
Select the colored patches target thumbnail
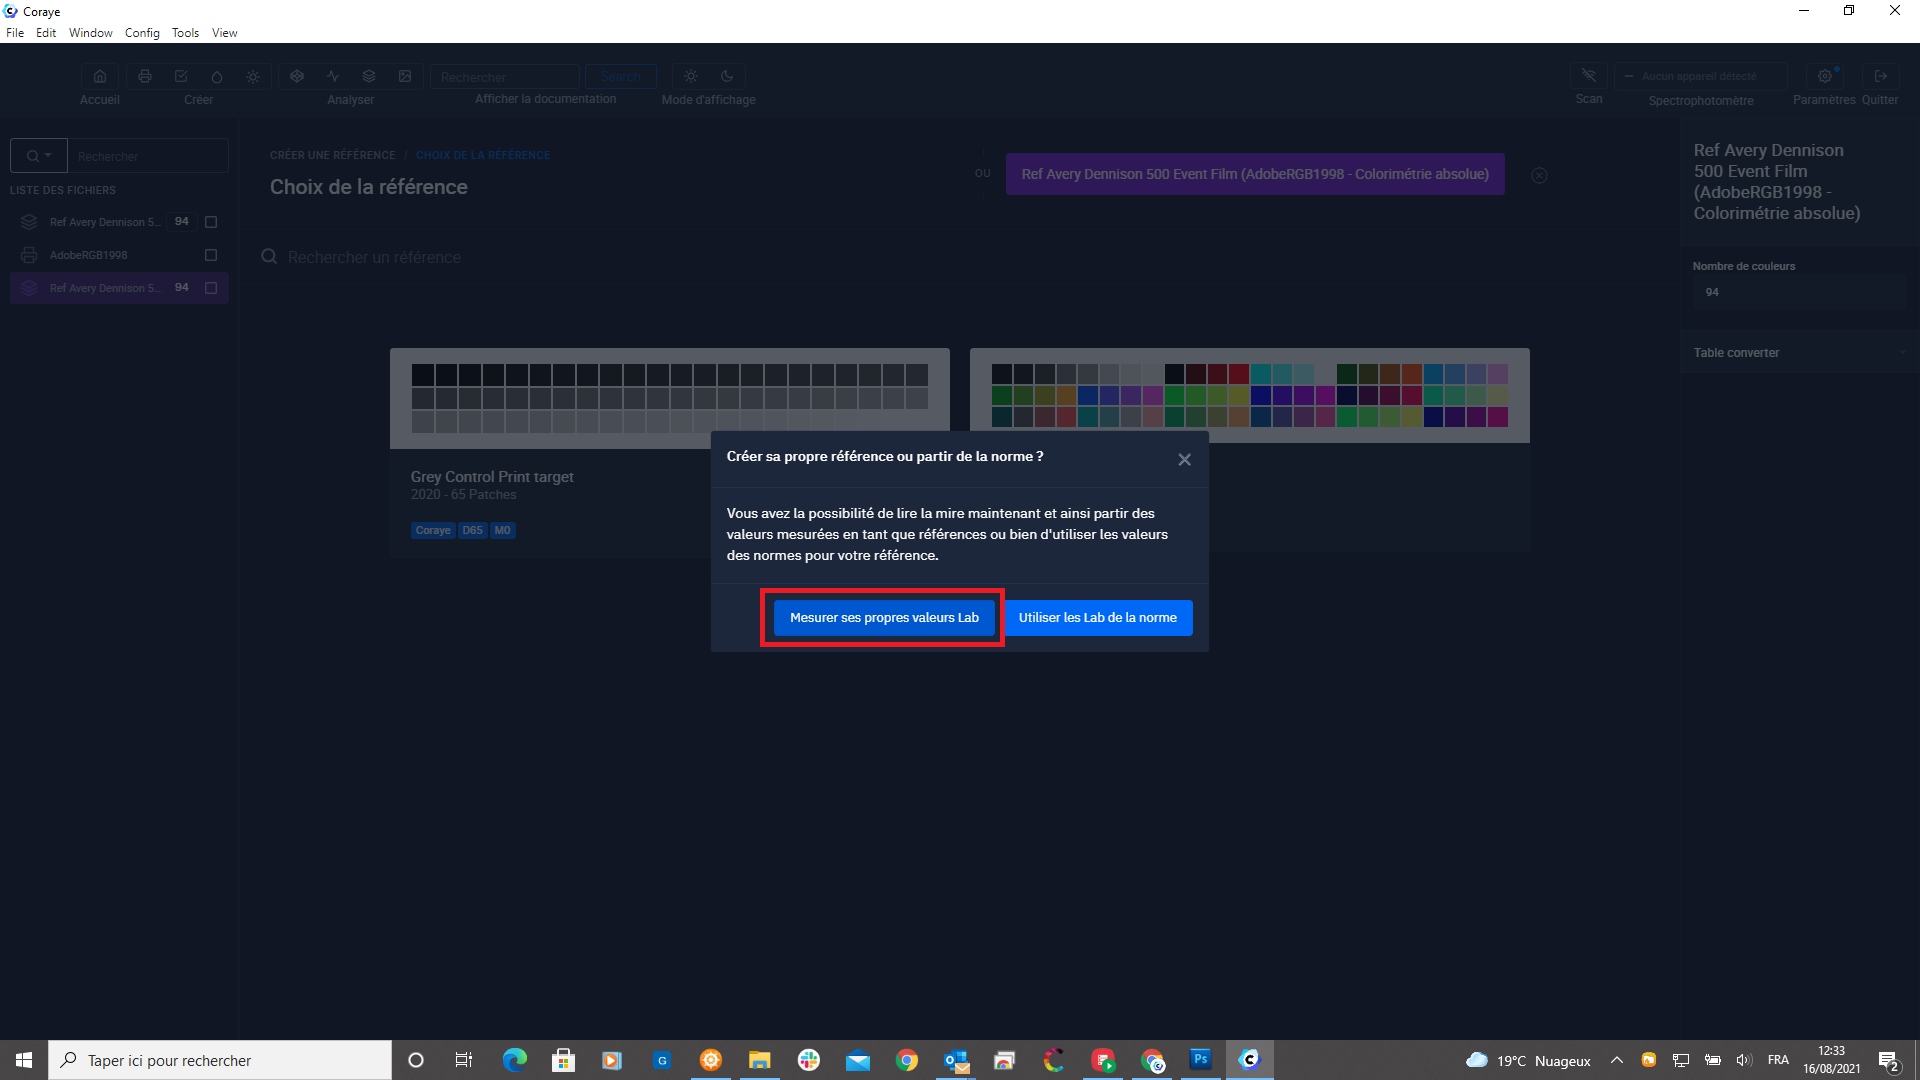coord(1250,395)
